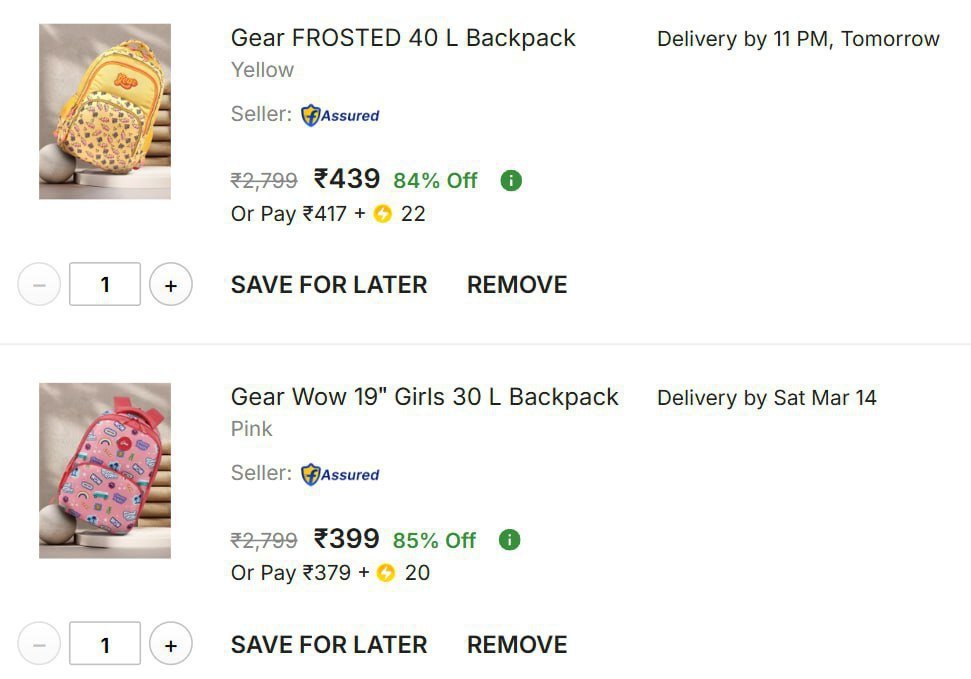This screenshot has width=971, height=679.
Task: Click the pink backpack product thumbnail
Action: point(105,470)
